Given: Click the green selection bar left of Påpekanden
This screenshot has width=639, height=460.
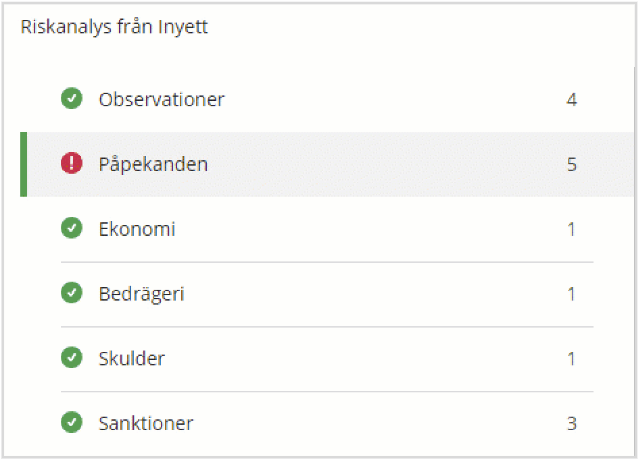Looking at the screenshot, I should click(24, 164).
